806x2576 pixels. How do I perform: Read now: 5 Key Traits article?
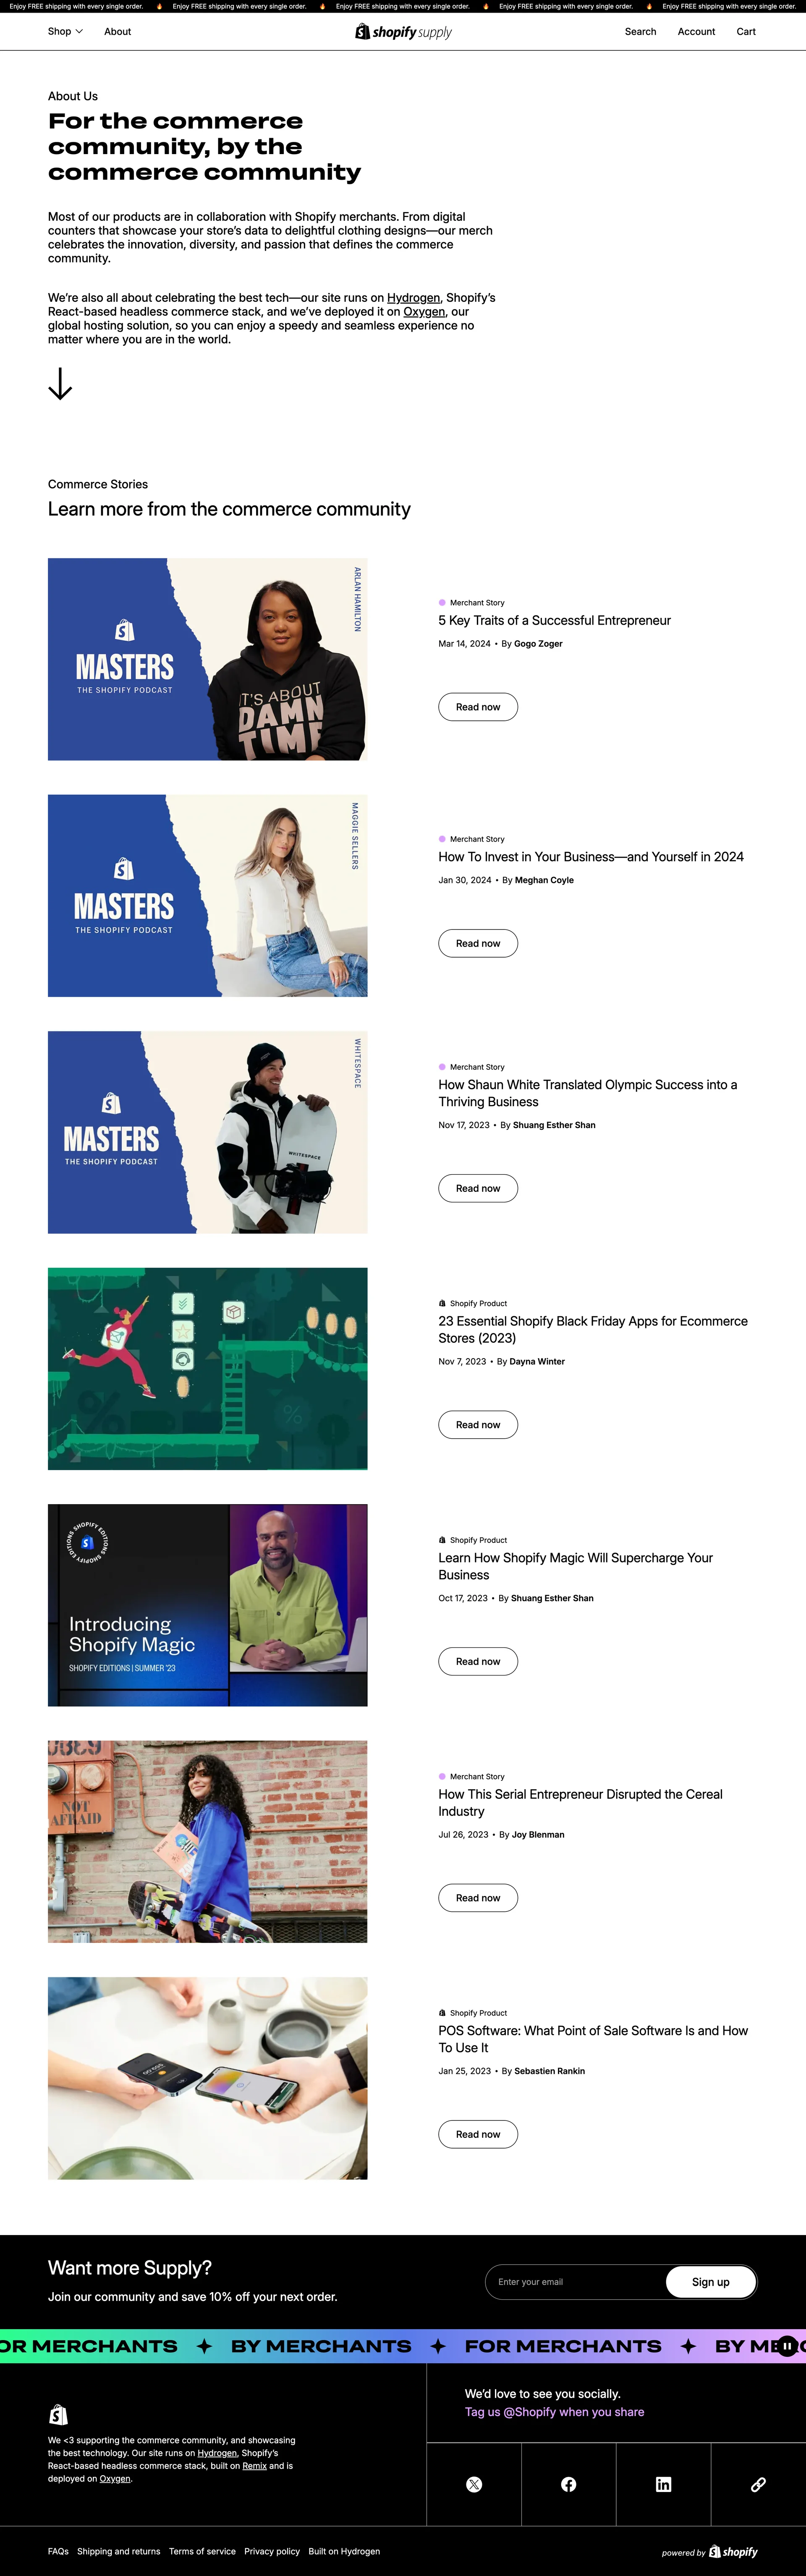coord(478,707)
